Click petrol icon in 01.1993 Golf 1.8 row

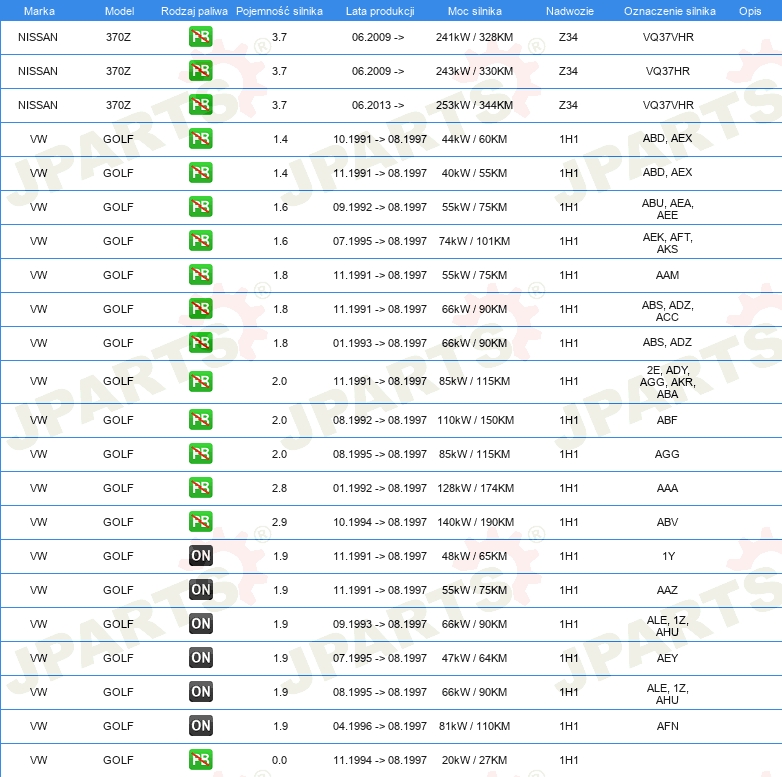coord(200,342)
